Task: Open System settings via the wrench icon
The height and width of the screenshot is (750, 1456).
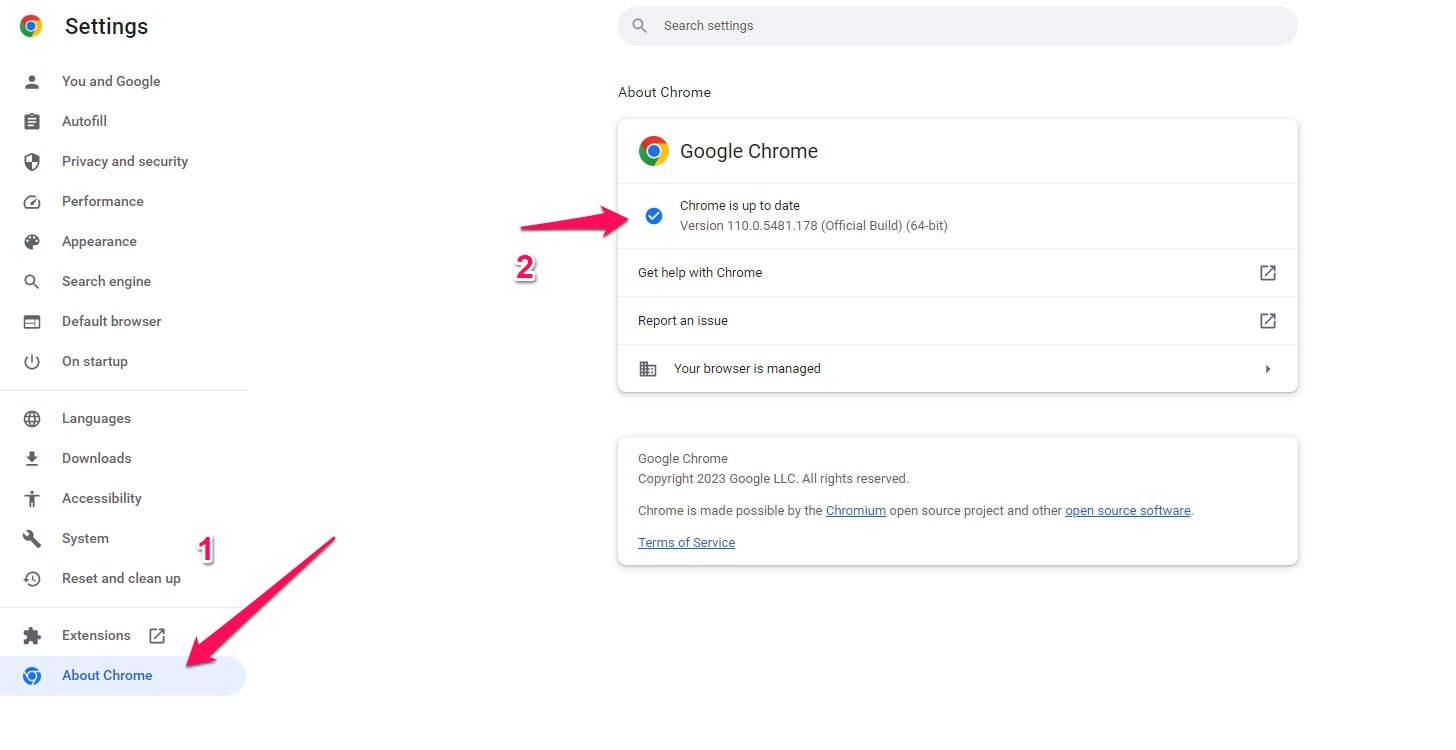Action: pos(31,538)
